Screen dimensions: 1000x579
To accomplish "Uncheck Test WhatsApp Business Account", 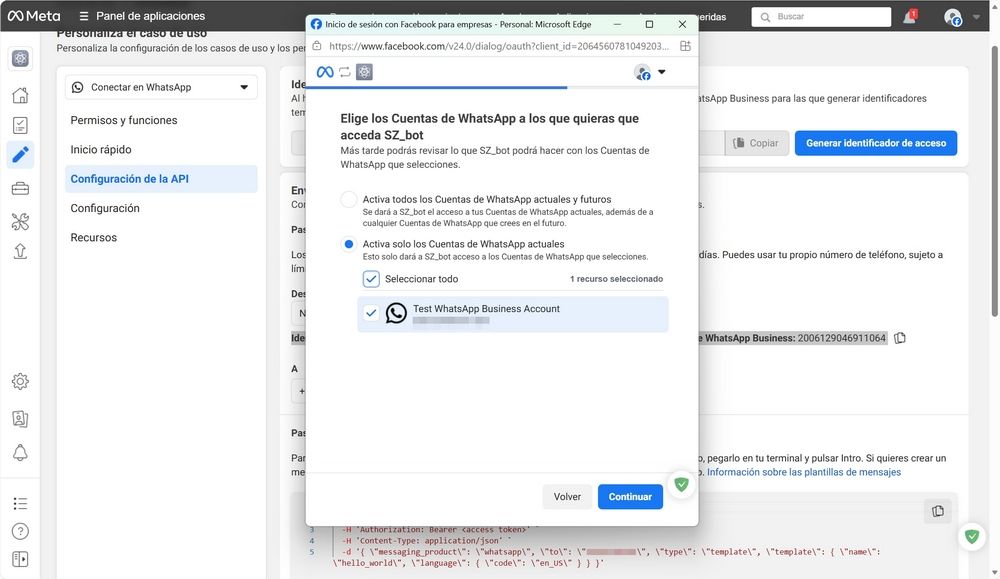I will [x=371, y=313].
